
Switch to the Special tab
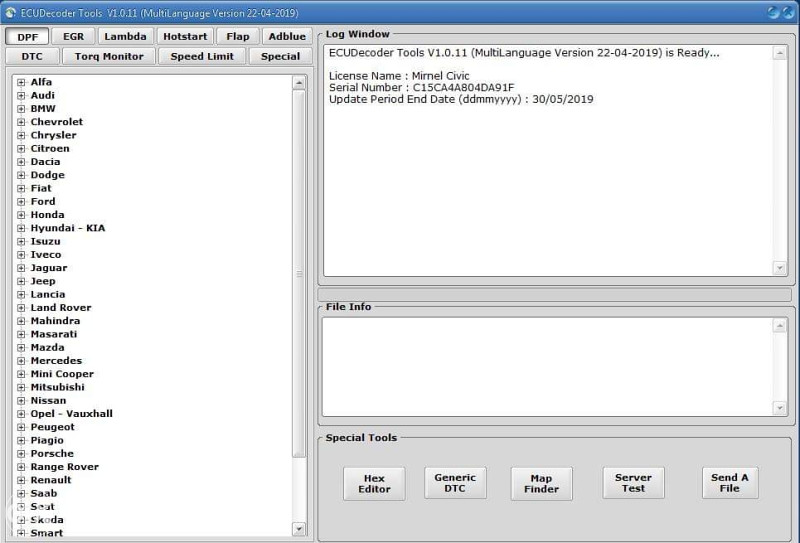(x=281, y=56)
